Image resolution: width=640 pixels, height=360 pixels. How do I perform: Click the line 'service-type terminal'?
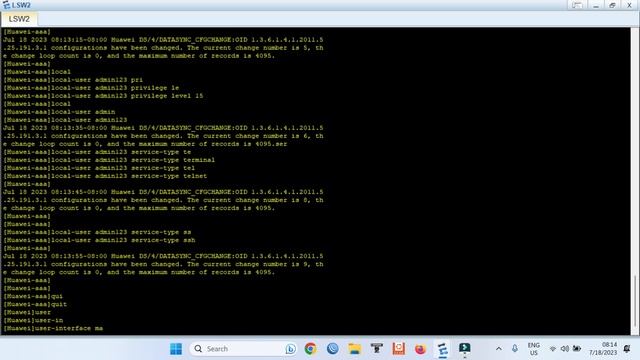pos(109,160)
